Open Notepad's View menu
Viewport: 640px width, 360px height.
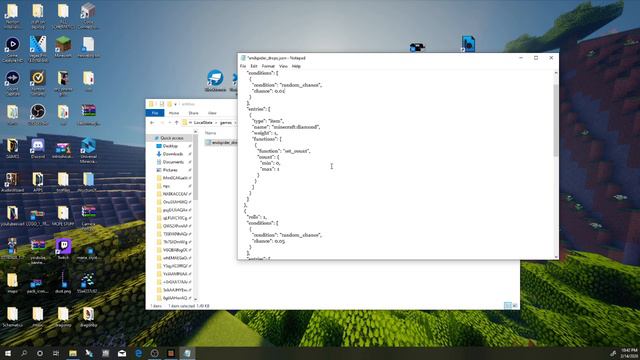(283, 66)
